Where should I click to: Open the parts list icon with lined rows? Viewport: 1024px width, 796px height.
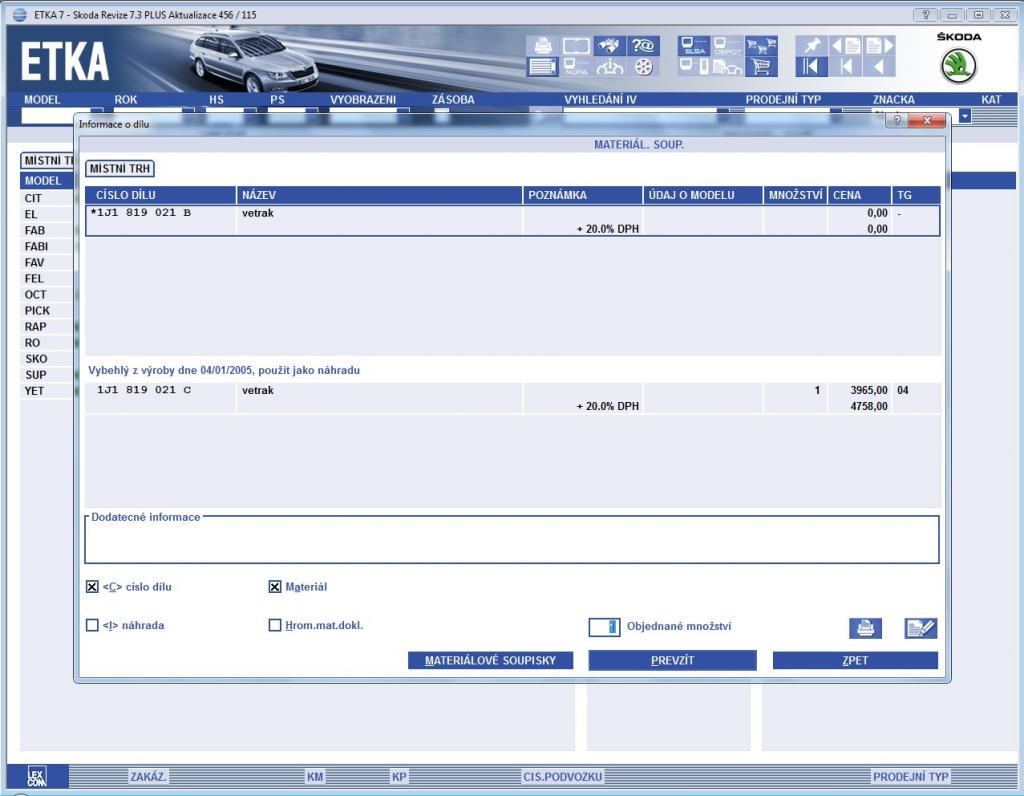pyautogui.click(x=543, y=67)
